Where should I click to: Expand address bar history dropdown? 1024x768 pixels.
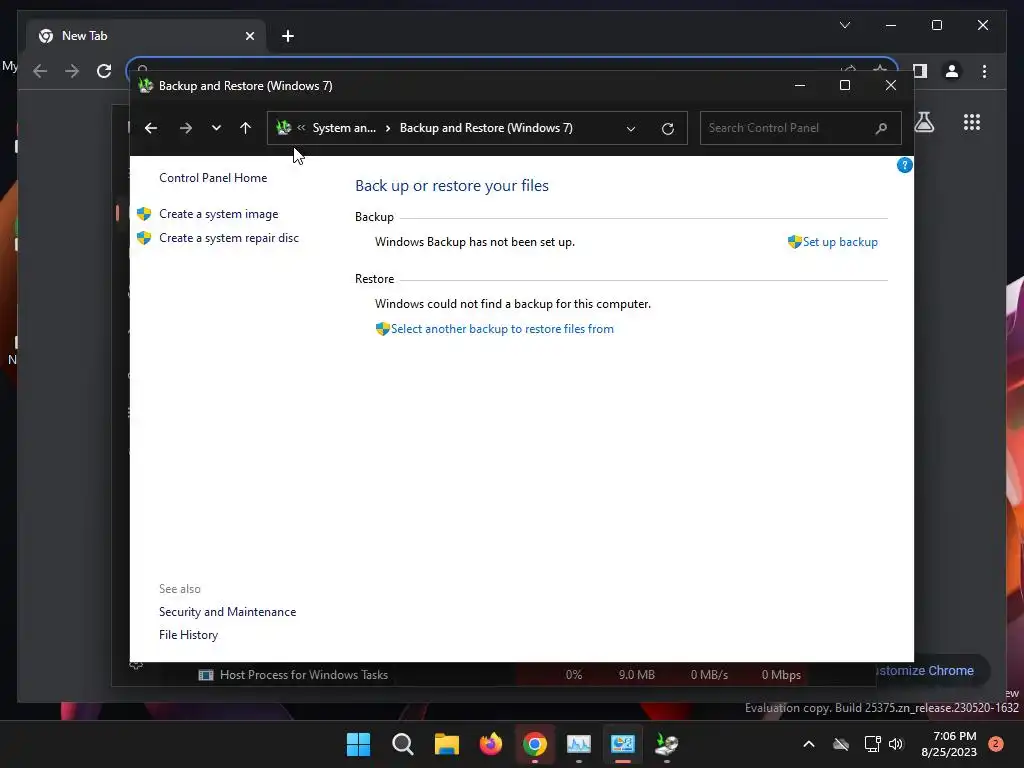tap(631, 129)
